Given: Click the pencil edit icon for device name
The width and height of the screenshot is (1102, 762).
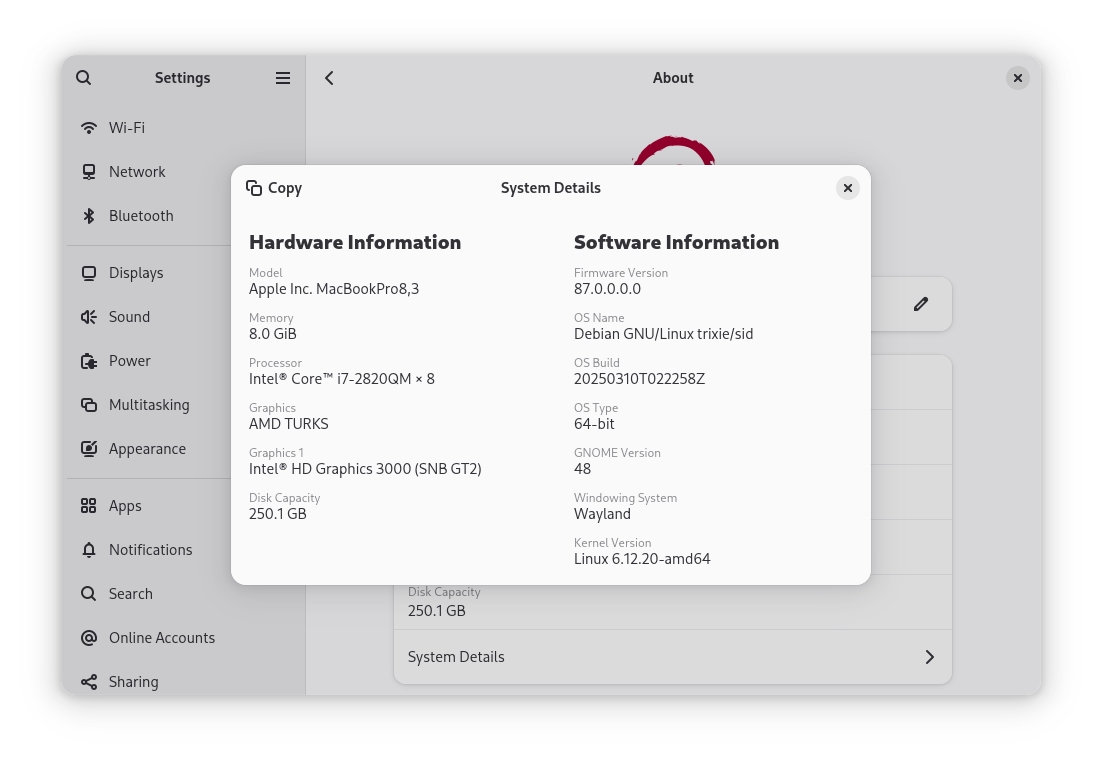Looking at the screenshot, I should pos(921,304).
